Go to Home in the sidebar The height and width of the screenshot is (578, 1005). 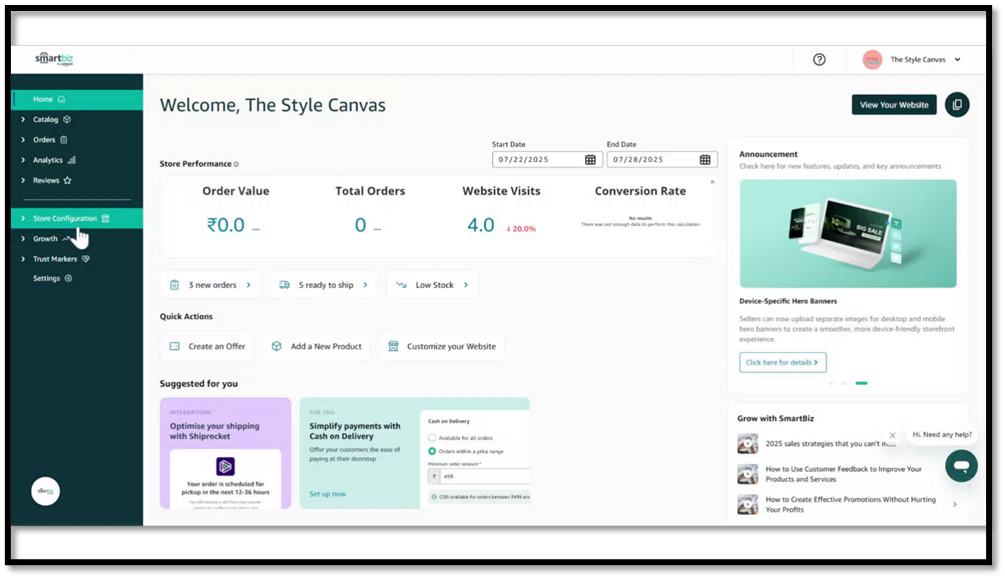[43, 99]
